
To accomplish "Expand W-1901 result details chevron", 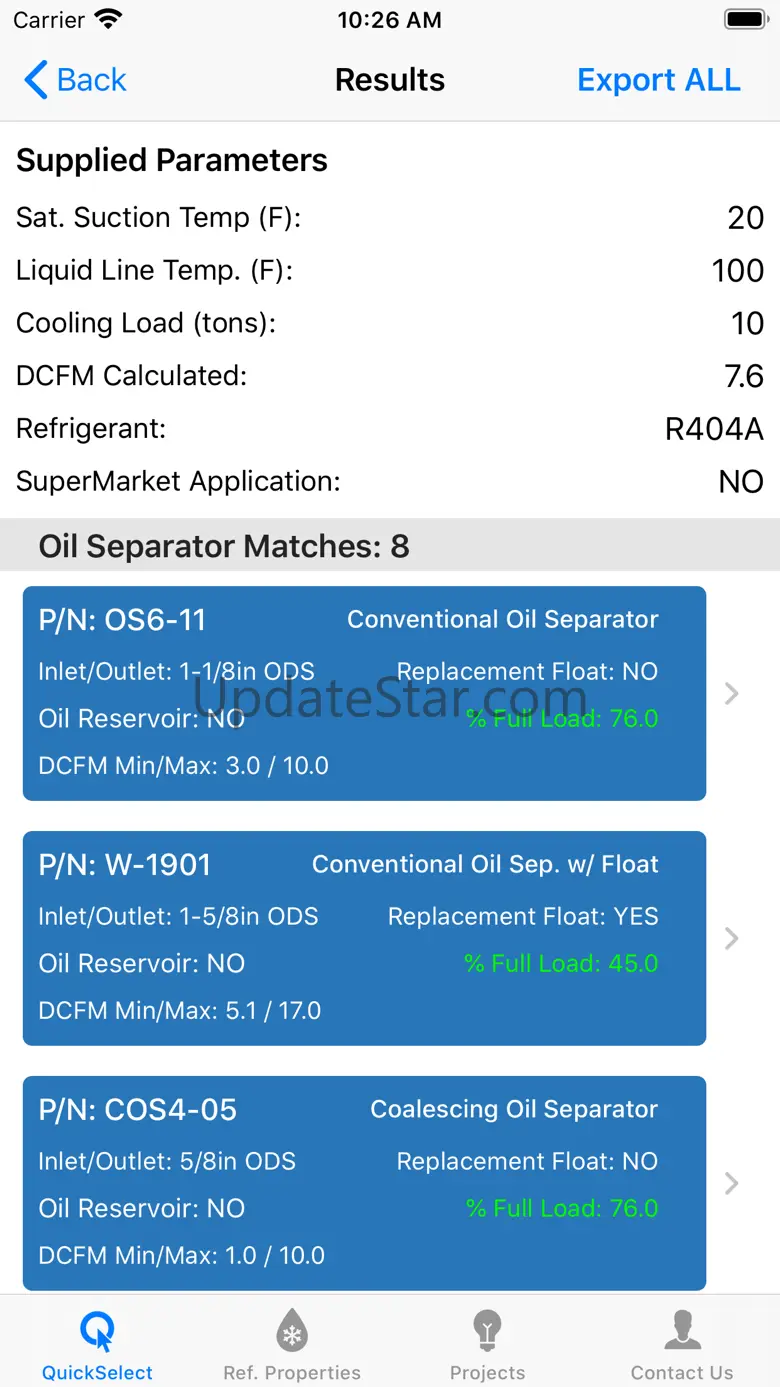I will click(732, 938).
